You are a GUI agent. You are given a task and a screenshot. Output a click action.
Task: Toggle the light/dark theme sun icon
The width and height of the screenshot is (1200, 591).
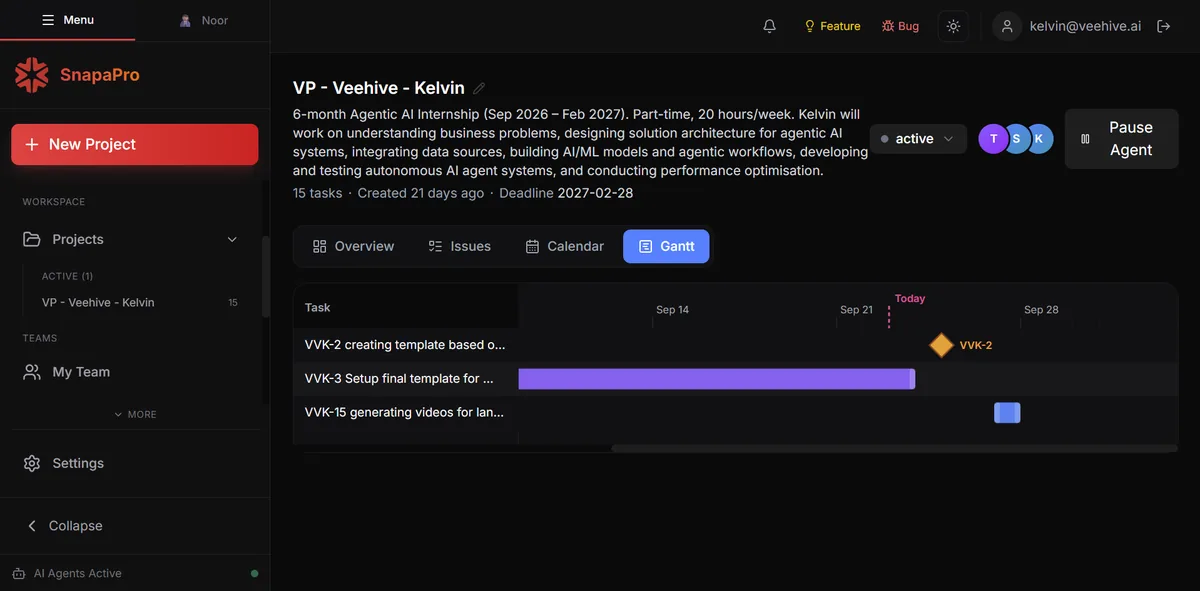point(953,26)
